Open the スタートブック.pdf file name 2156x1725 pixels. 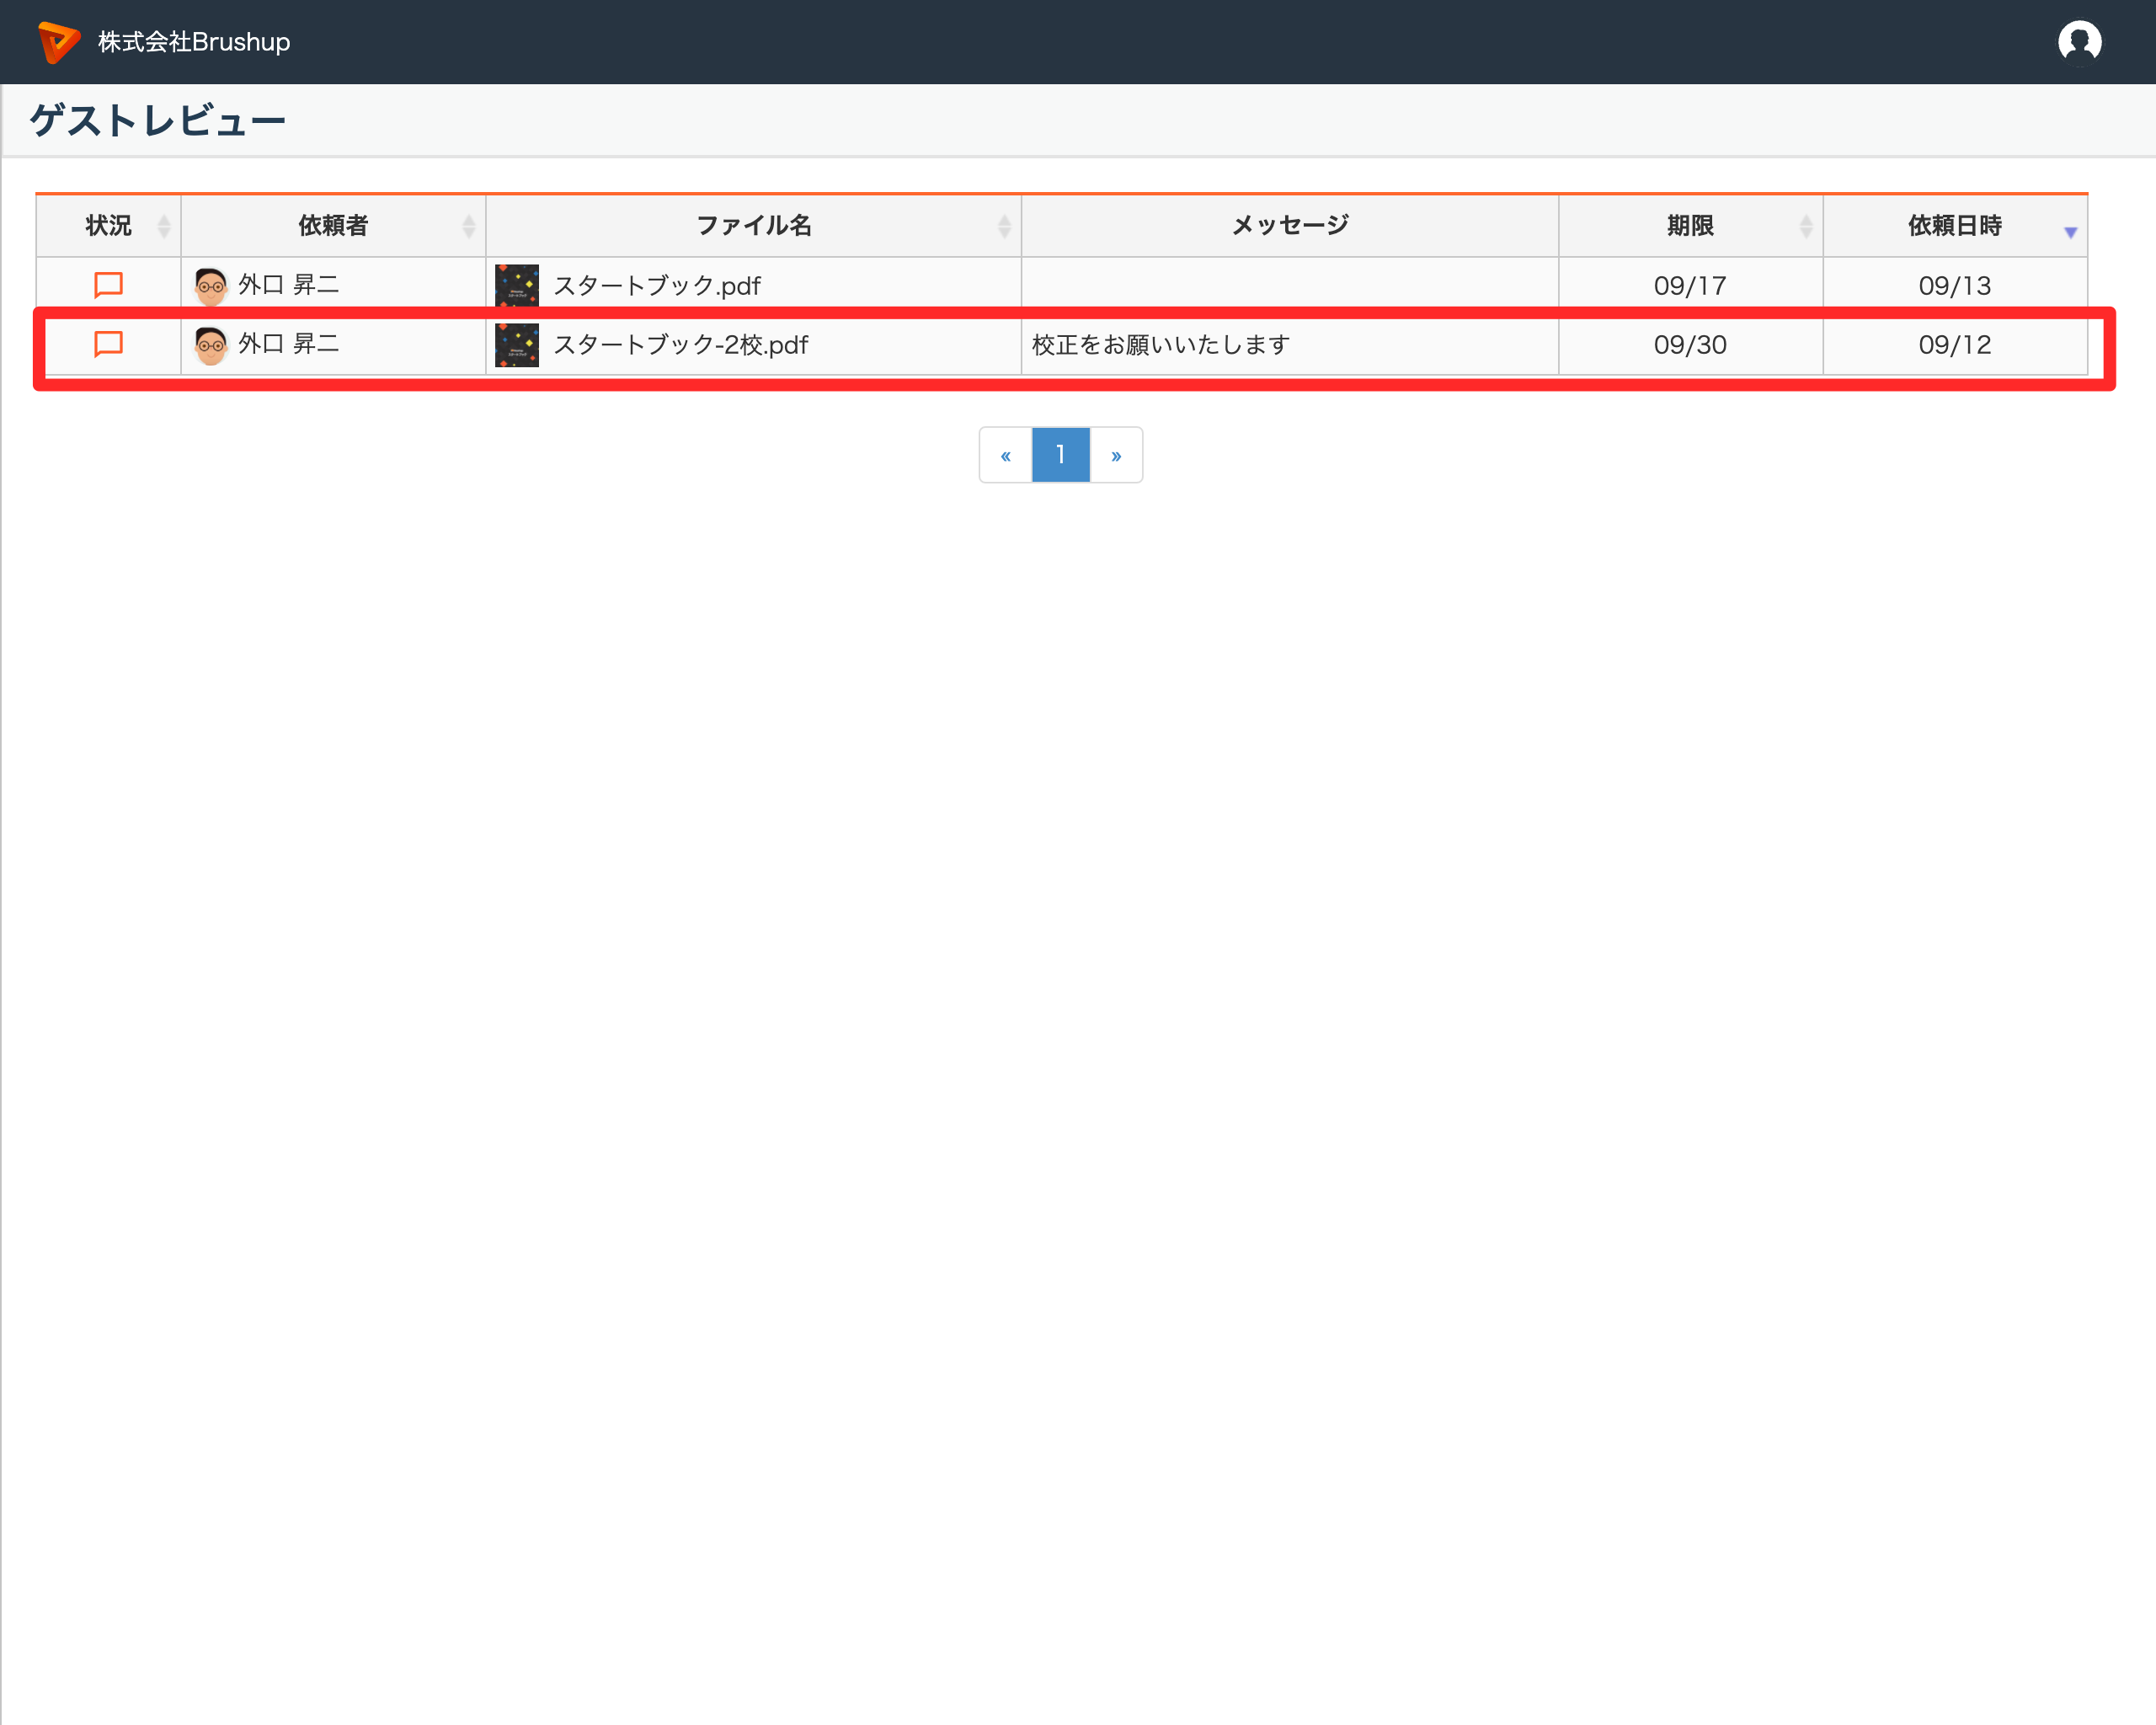tap(657, 286)
